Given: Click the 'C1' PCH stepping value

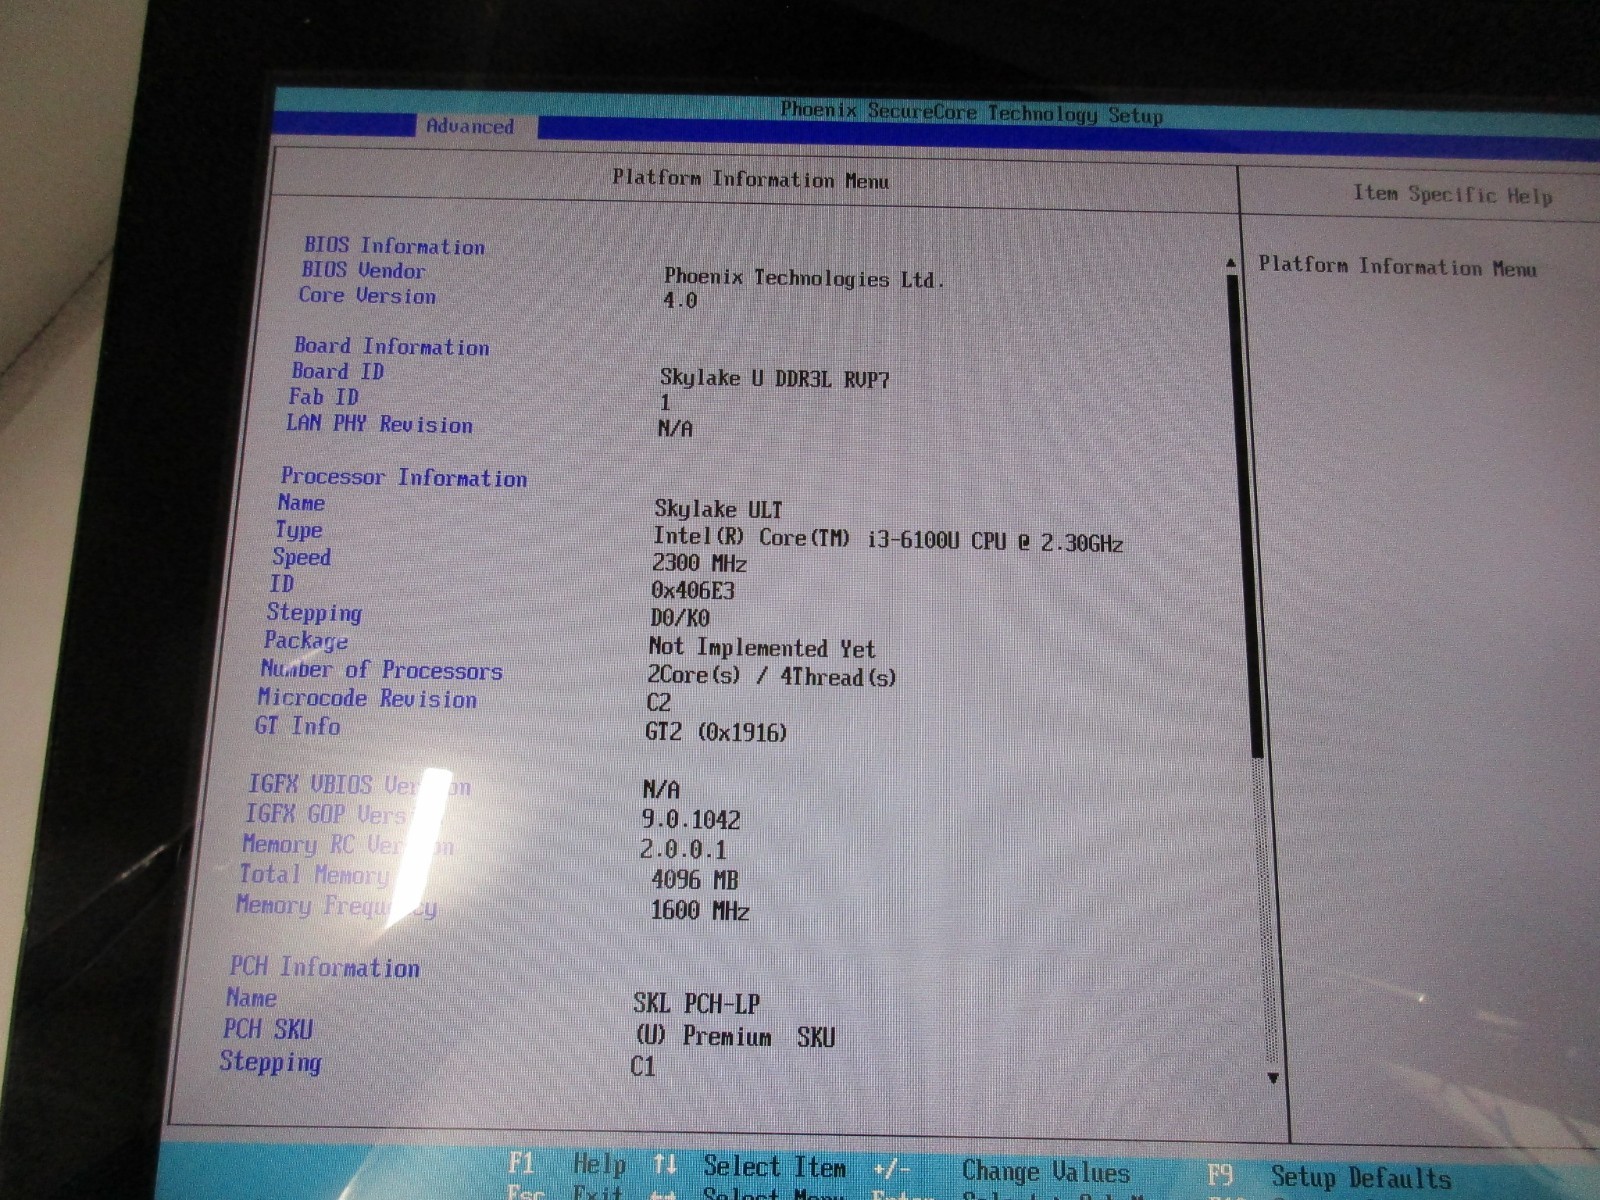Looking at the screenshot, I should pyautogui.click(x=643, y=1066).
